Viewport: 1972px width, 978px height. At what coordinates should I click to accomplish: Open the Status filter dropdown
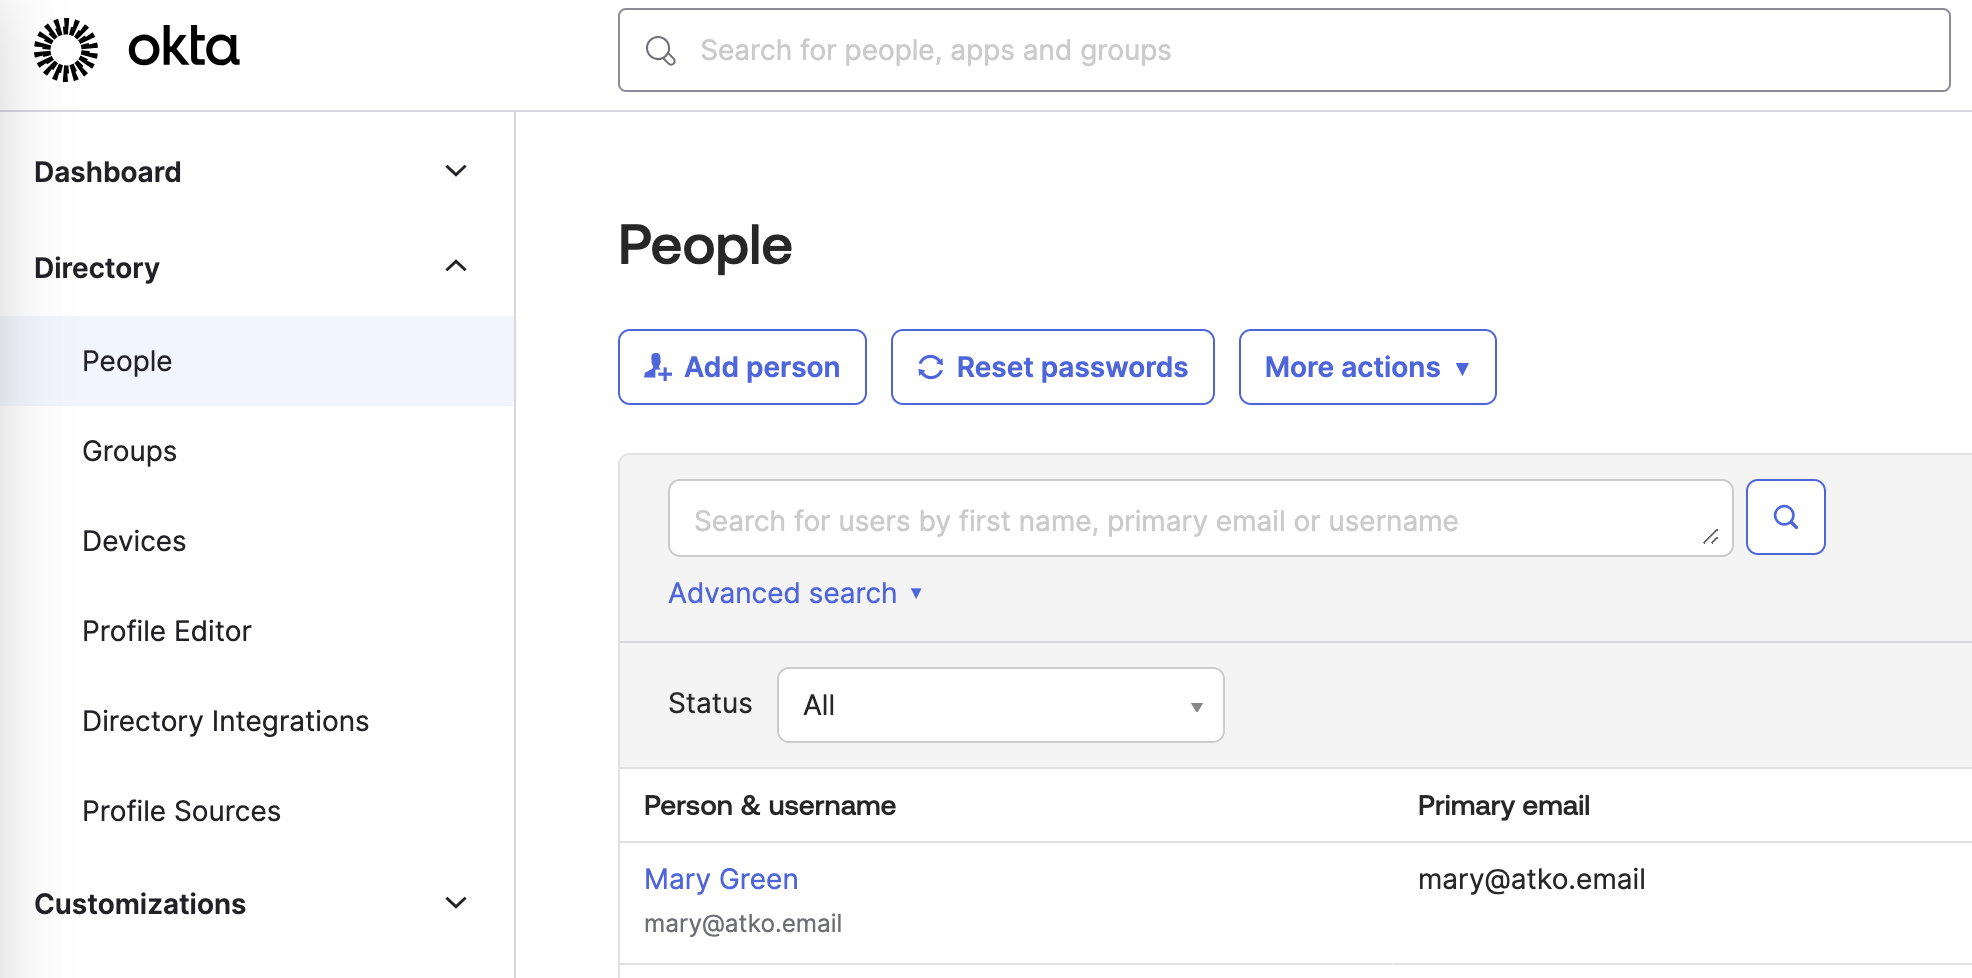[1000, 705]
